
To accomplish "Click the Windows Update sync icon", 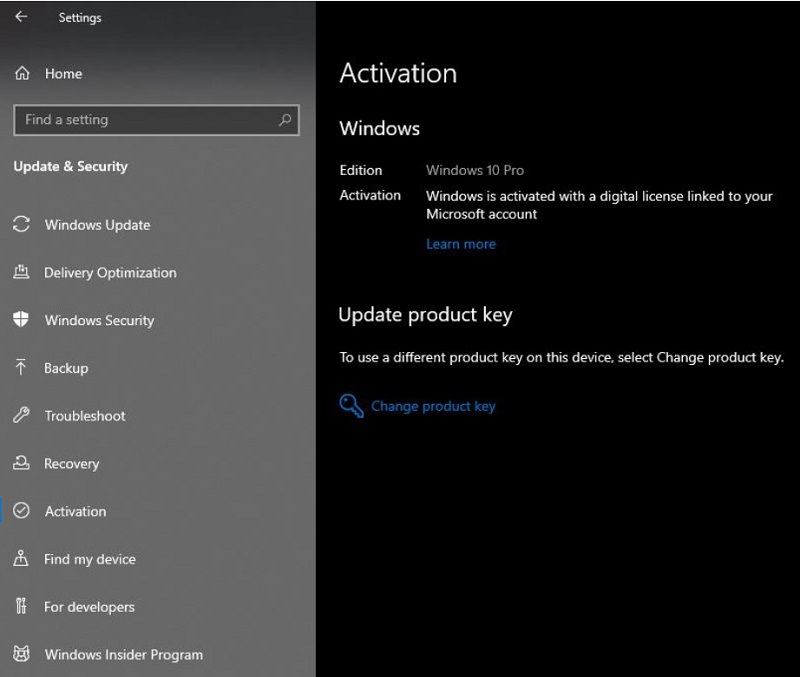I will point(21,224).
